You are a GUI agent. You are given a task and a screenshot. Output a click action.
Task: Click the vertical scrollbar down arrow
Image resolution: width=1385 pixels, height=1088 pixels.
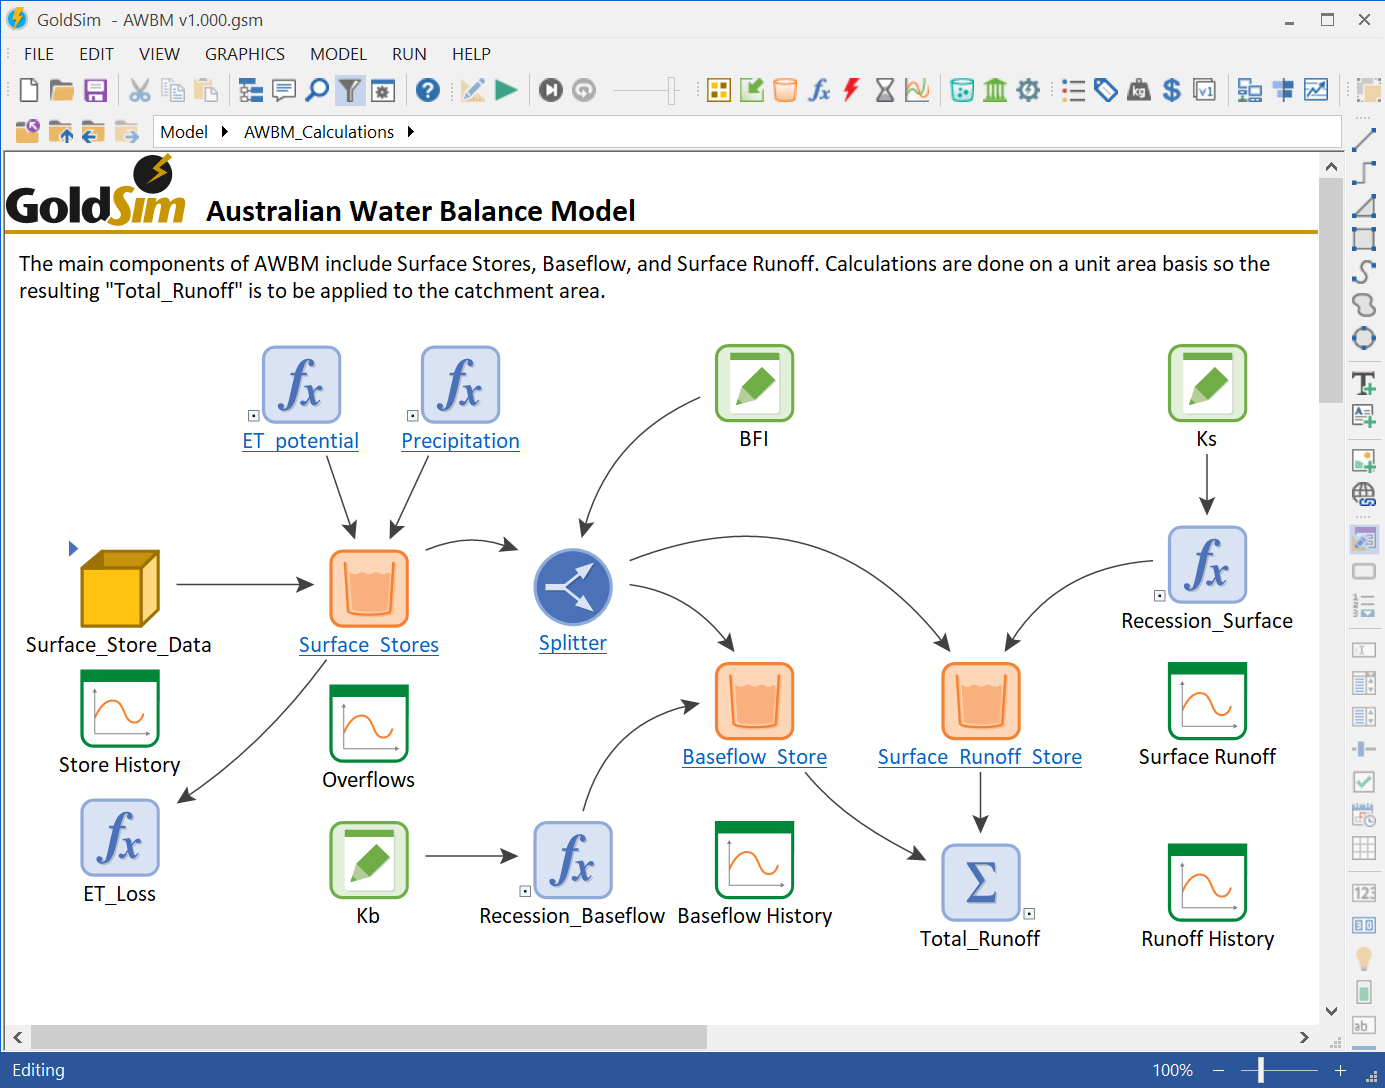[1331, 1011]
